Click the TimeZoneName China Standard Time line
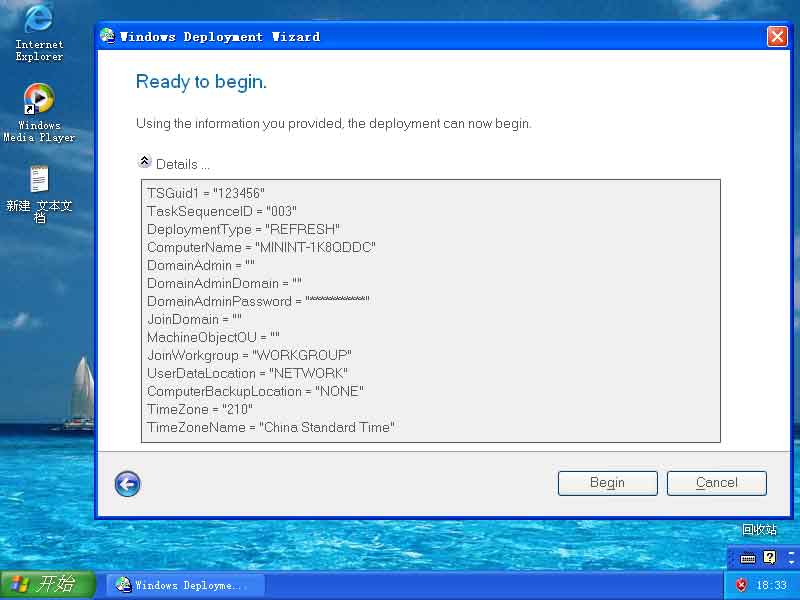The height and width of the screenshot is (600, 800). pos(271,428)
